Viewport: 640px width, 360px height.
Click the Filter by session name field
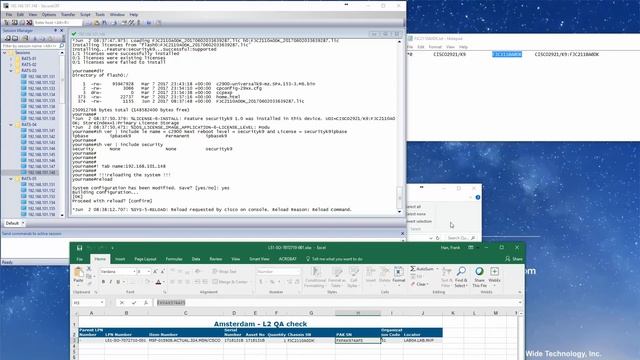tap(30, 46)
